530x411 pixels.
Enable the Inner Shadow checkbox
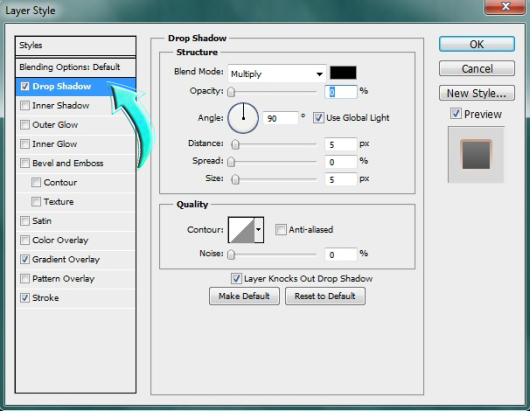coord(25,105)
